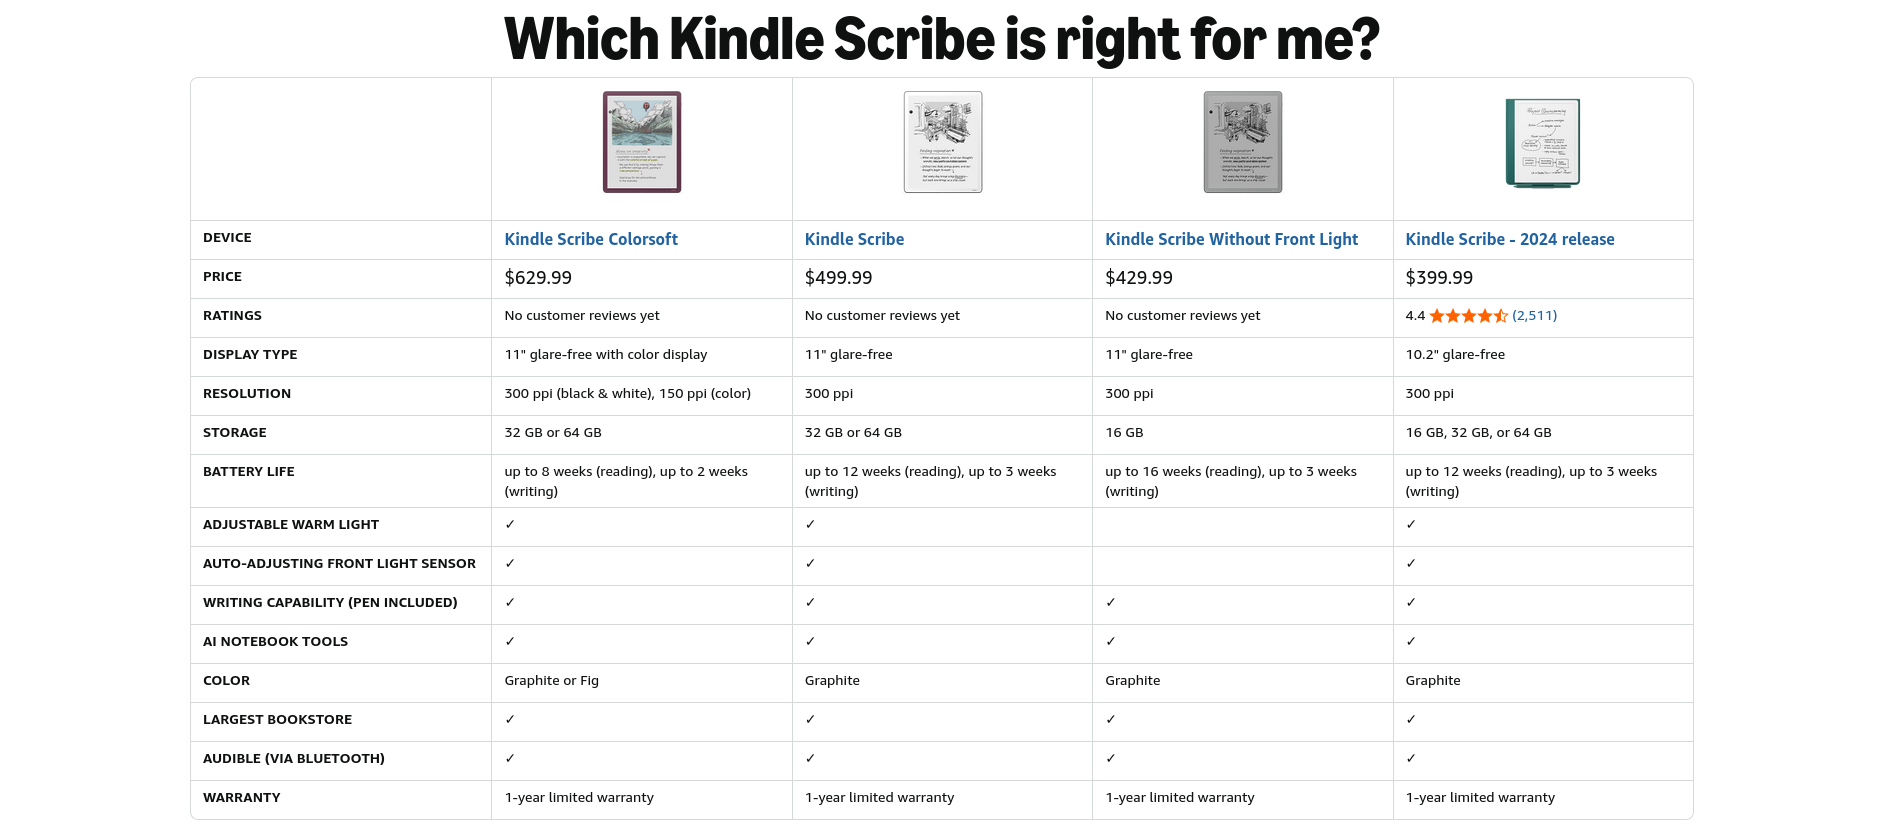Click the 4.4 rating value text
This screenshot has height=830, width=1884.
click(x=1414, y=315)
